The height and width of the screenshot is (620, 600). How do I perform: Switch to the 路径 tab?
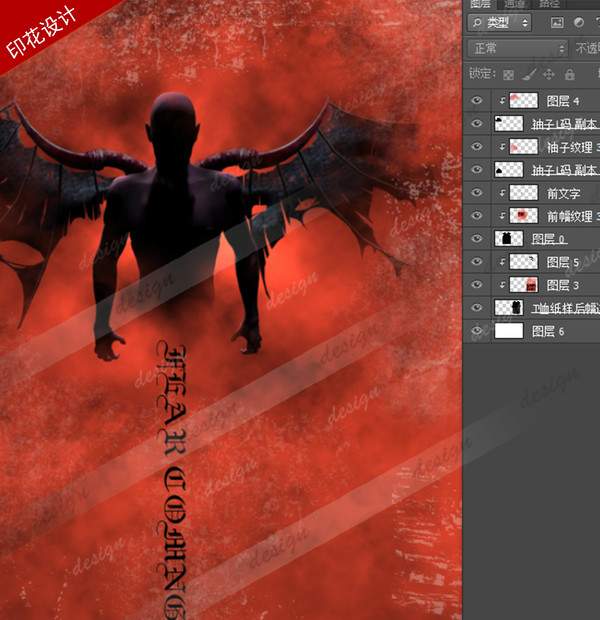click(x=549, y=4)
